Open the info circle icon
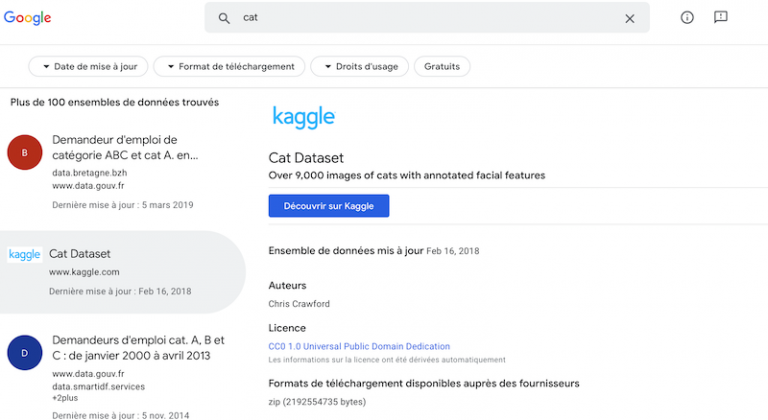Screen dimensions: 768x420 coord(687,18)
